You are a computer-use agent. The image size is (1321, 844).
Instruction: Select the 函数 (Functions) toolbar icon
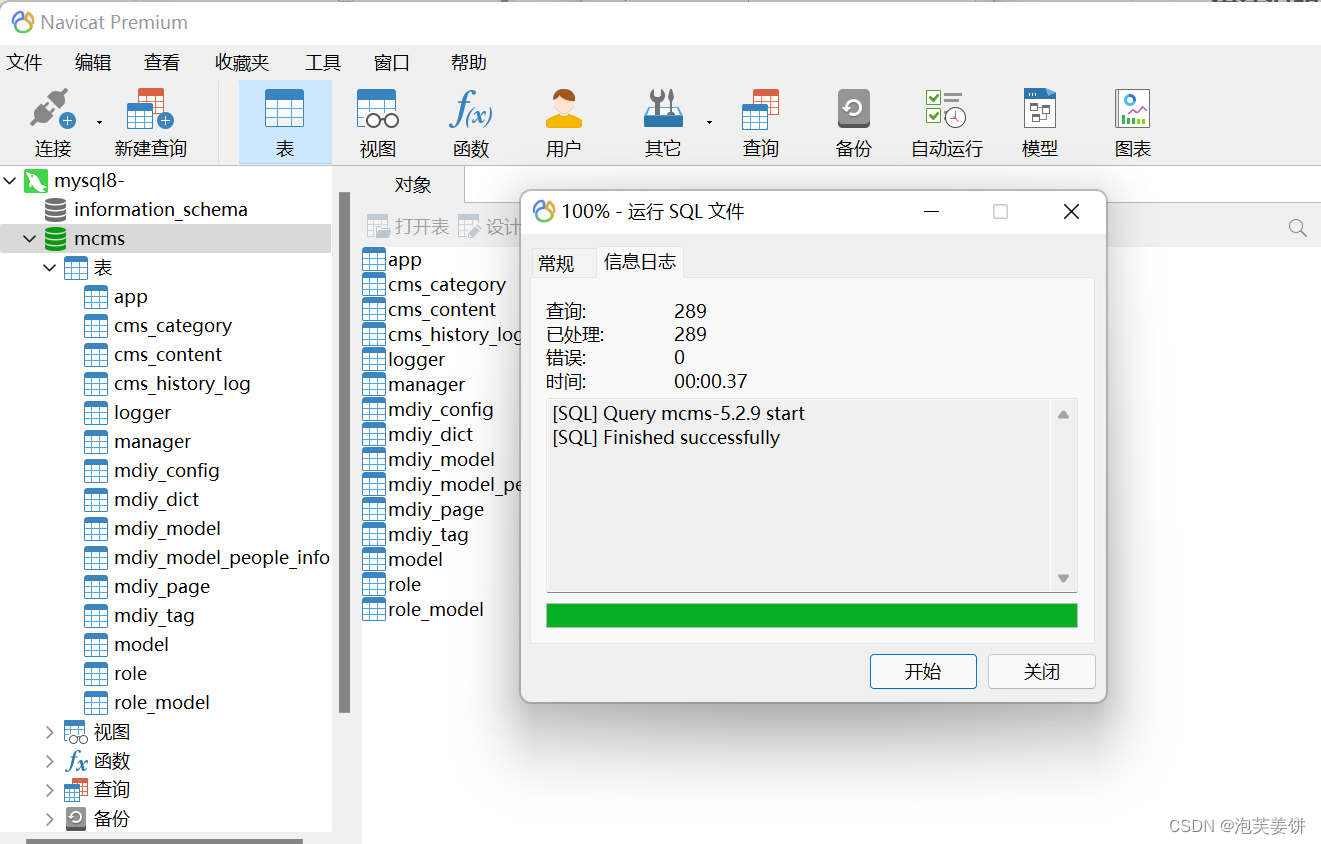coord(470,120)
